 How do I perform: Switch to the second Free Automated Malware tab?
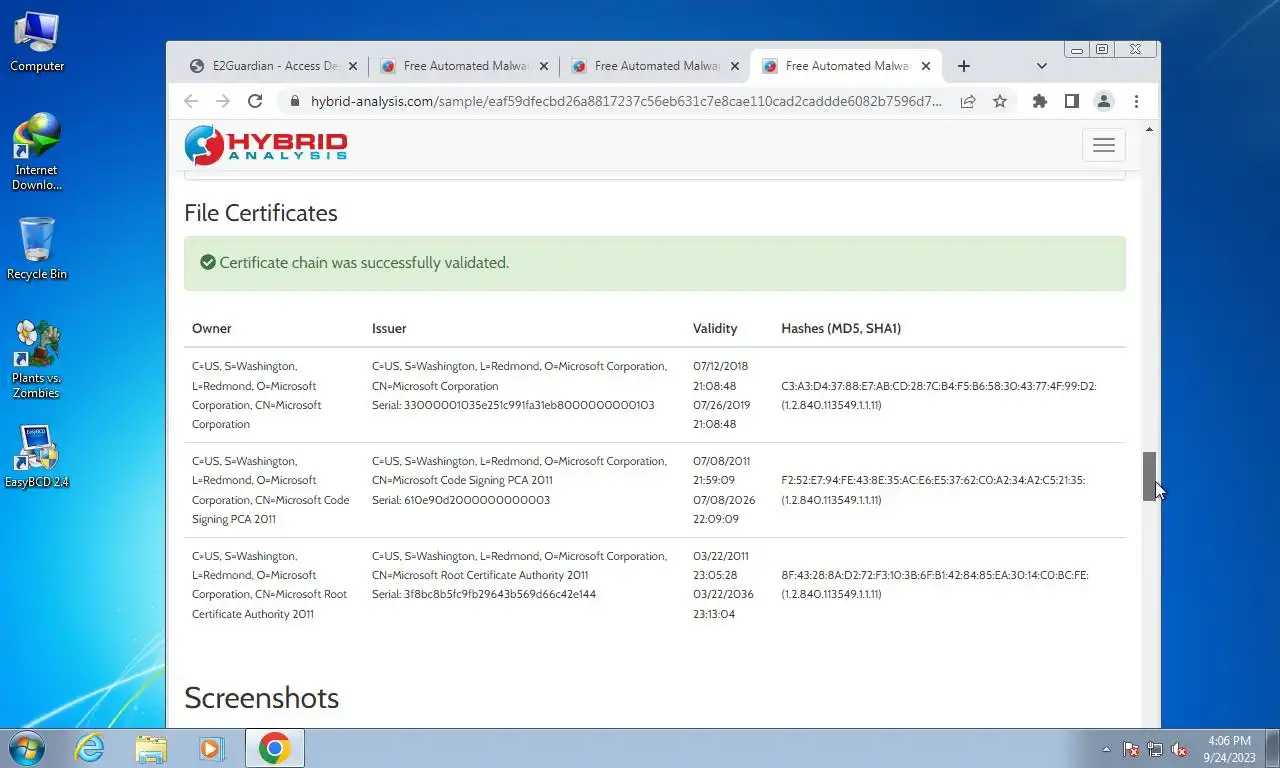[655, 66]
